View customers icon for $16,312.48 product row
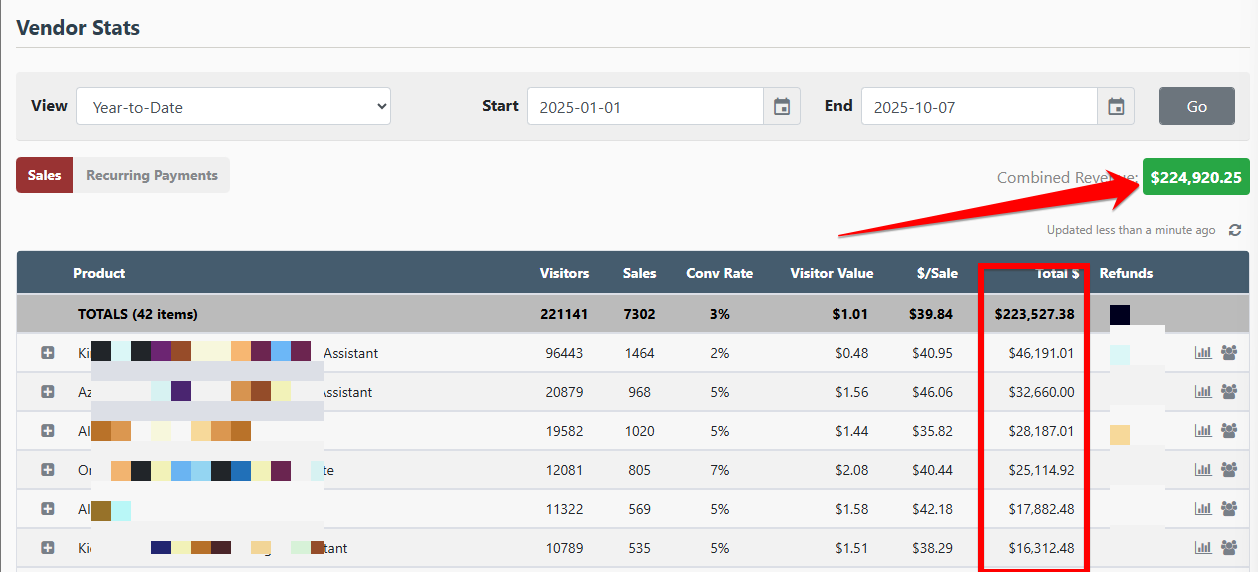Image resolution: width=1258 pixels, height=572 pixels. pos(1229,548)
